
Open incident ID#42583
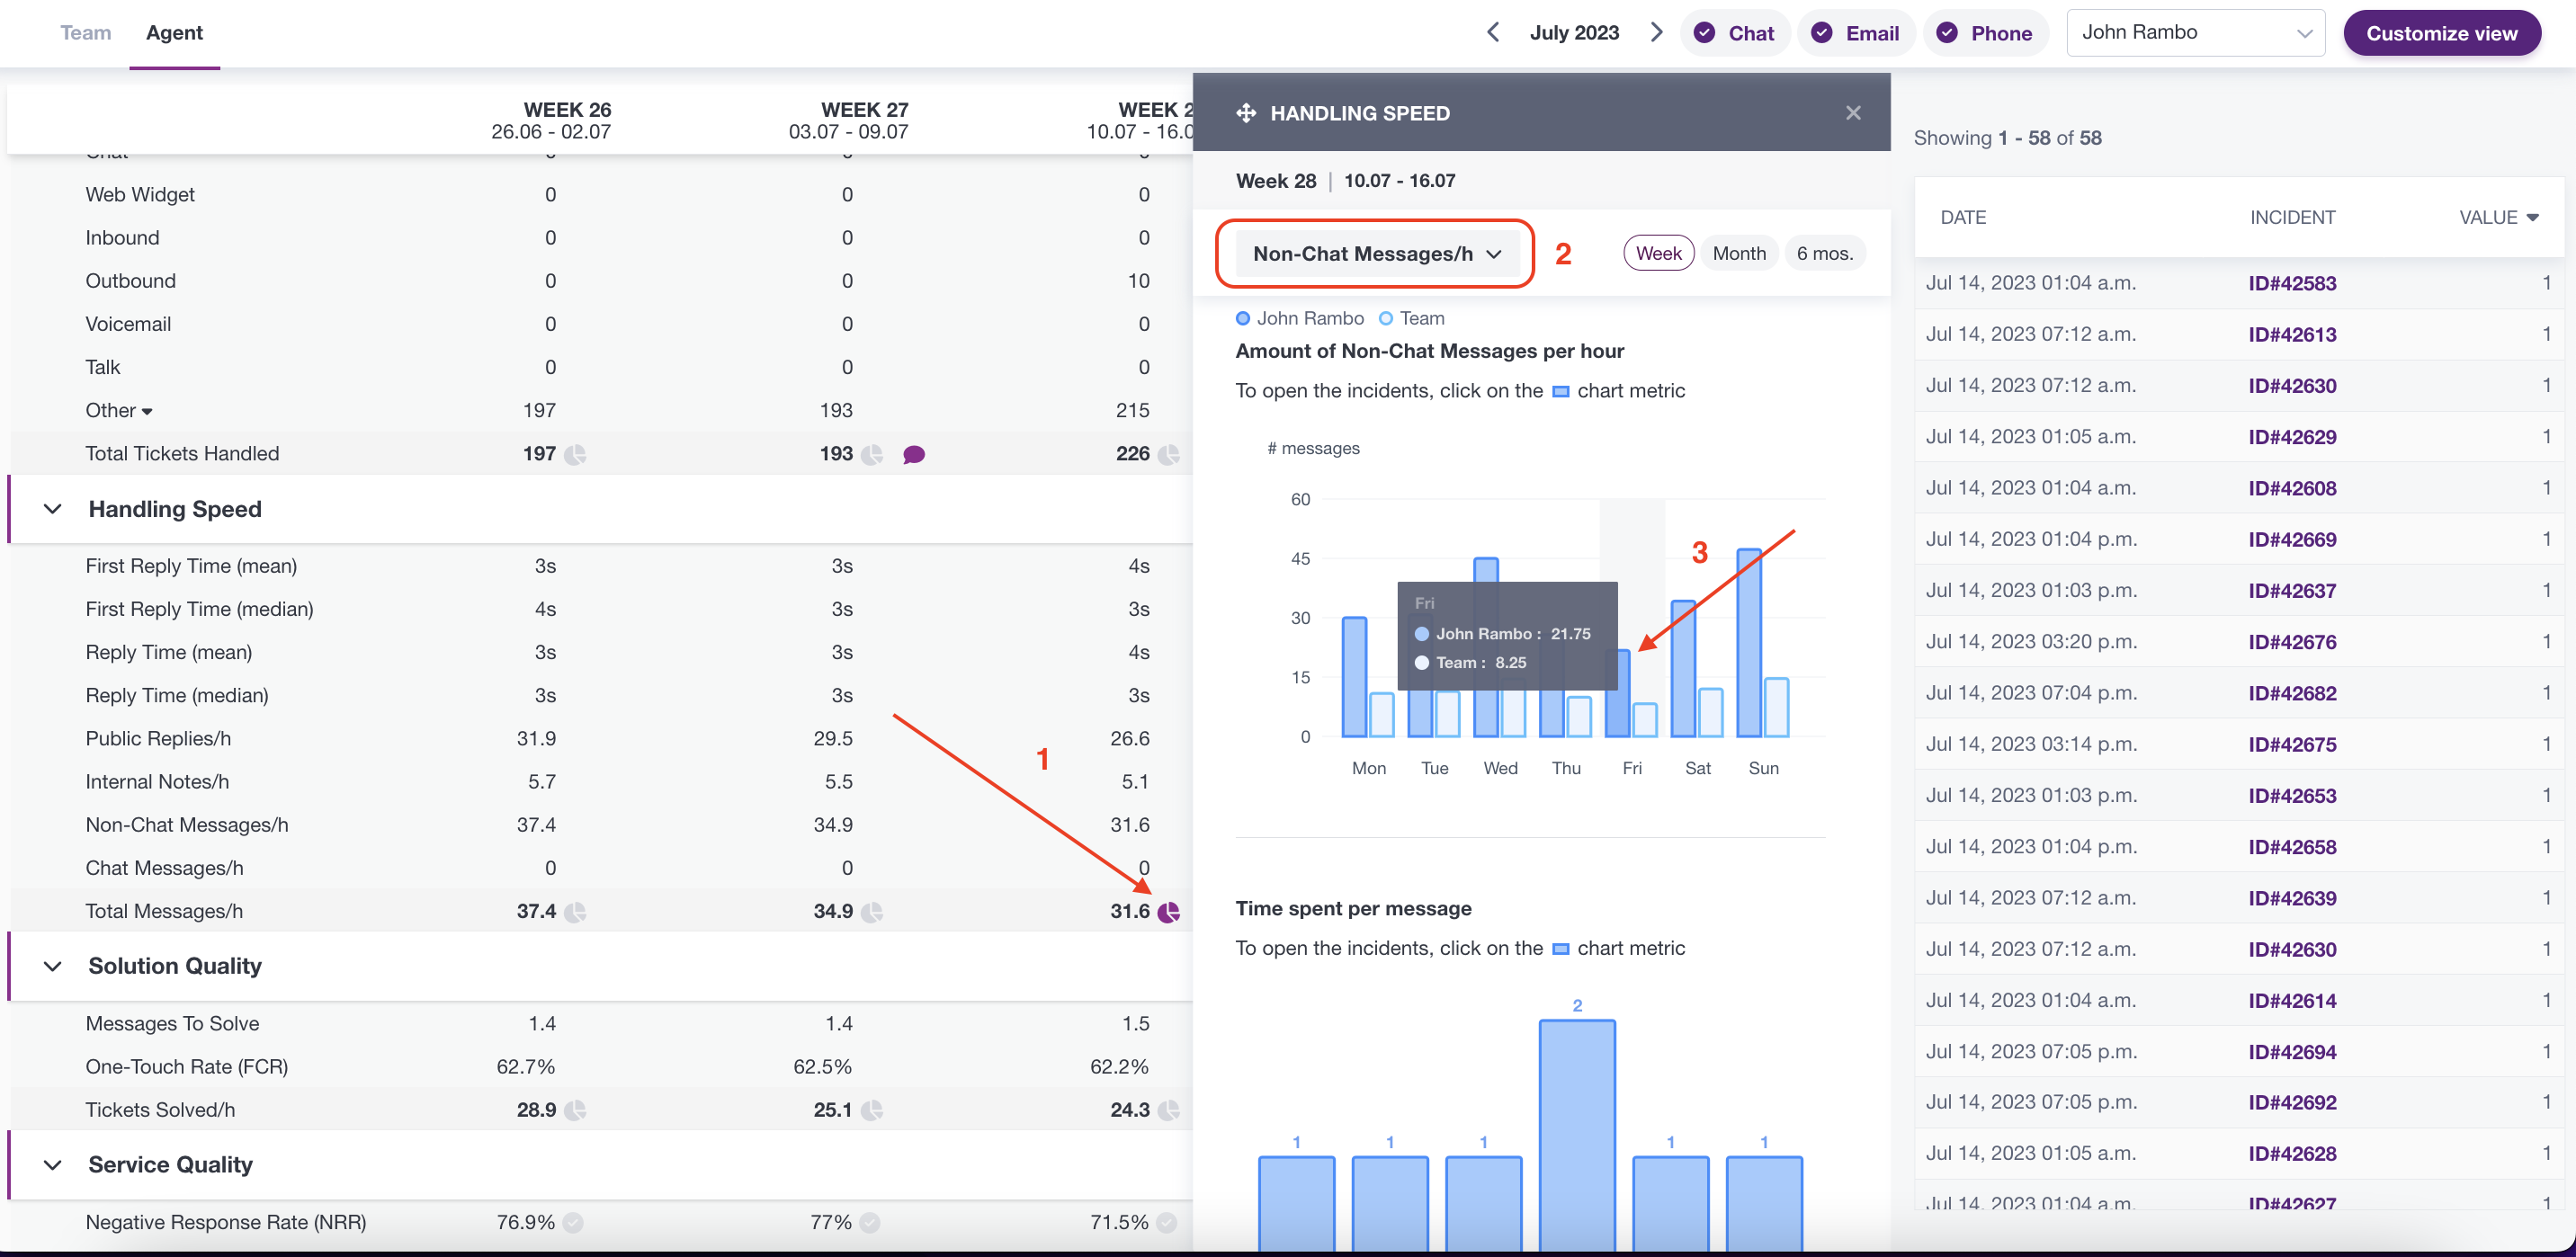[x=2292, y=283]
